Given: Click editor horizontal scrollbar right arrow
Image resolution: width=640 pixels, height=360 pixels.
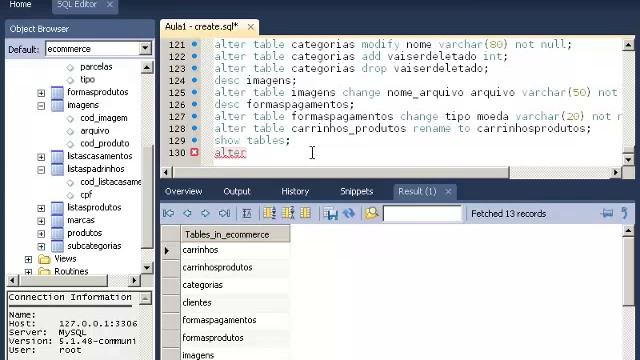Looking at the screenshot, I should 616,172.
